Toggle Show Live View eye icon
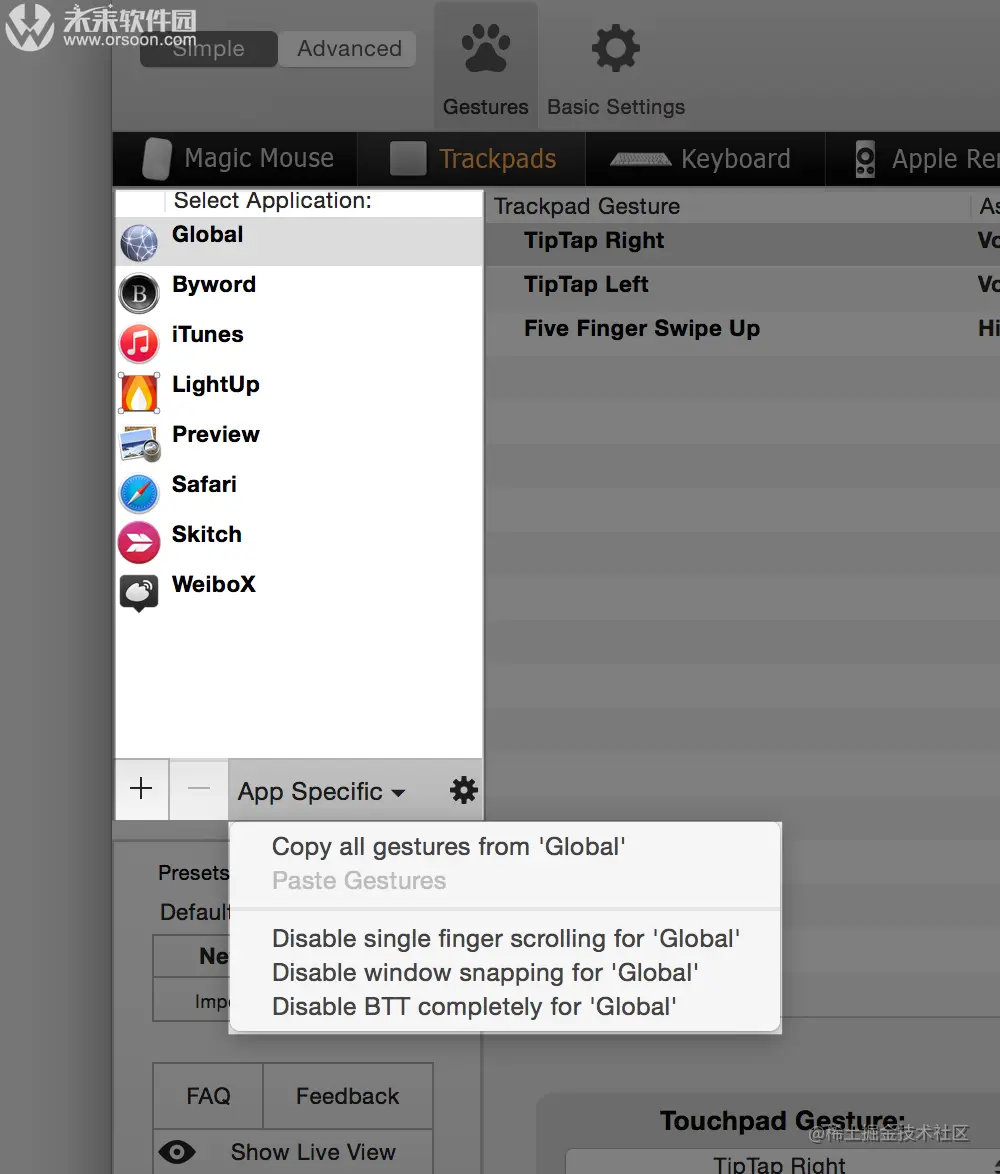Viewport: 1000px width, 1174px height. click(x=177, y=1152)
